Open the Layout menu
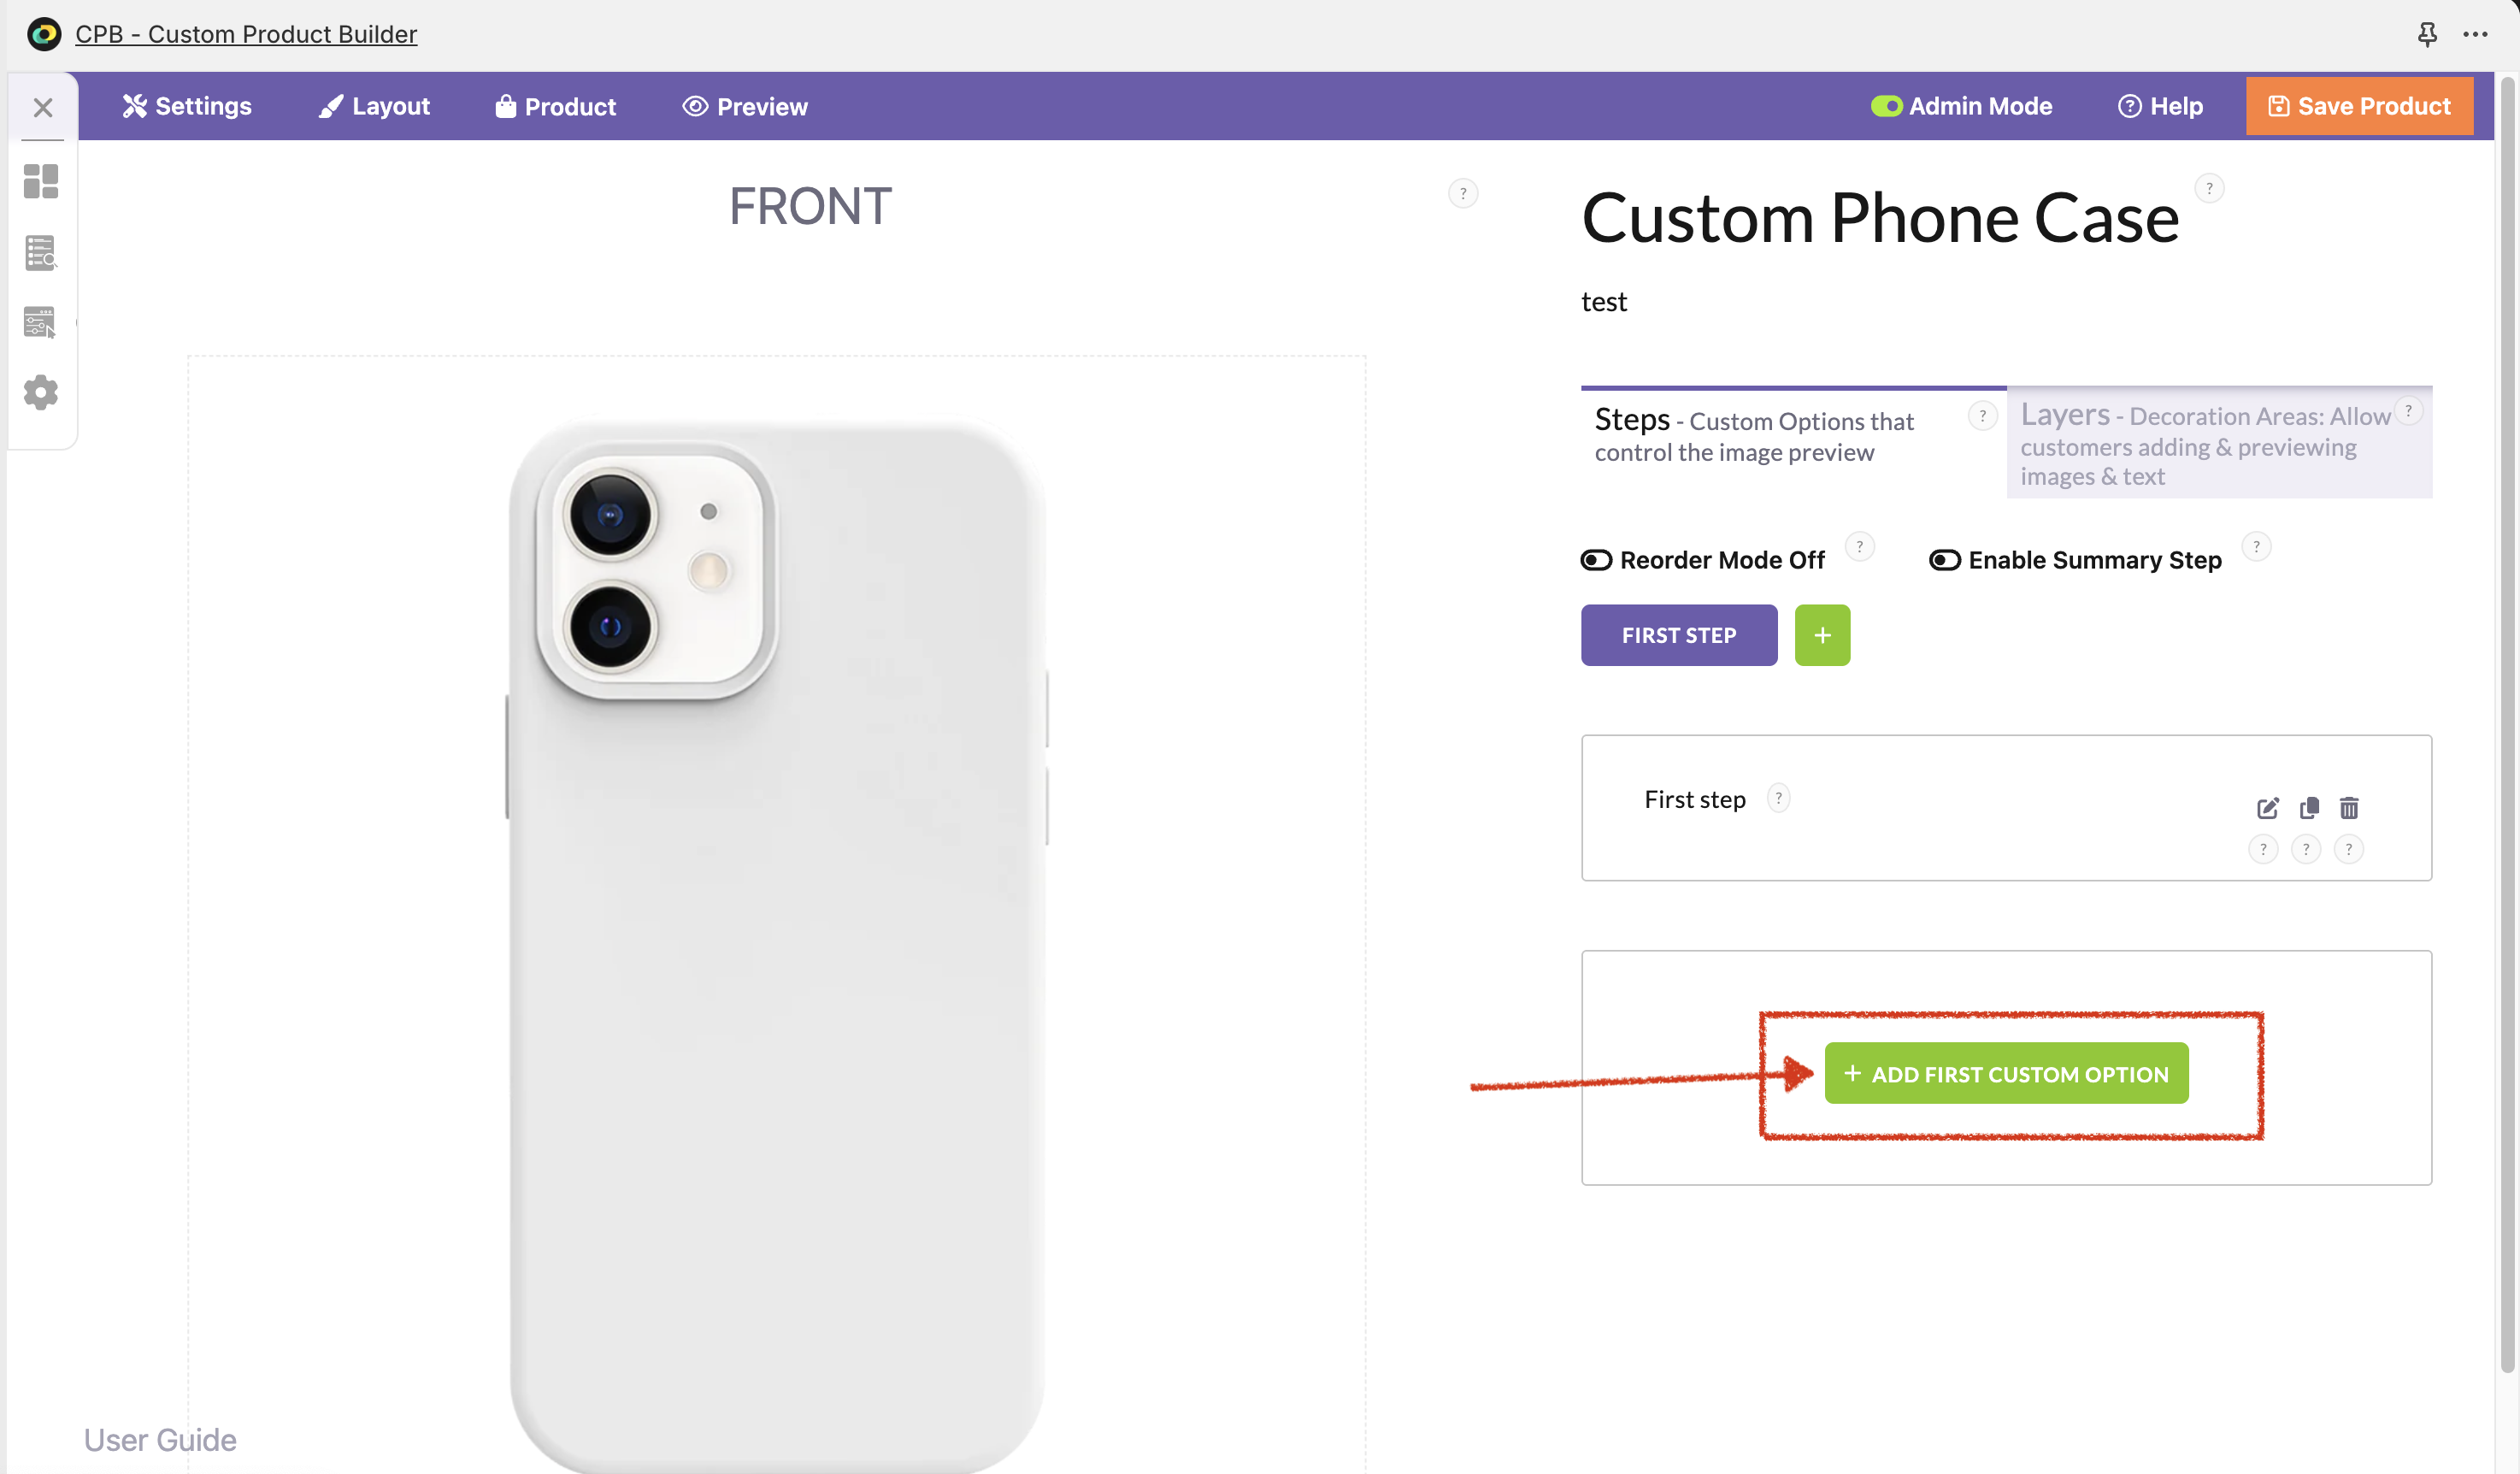2520x1474 pixels. 374,106
